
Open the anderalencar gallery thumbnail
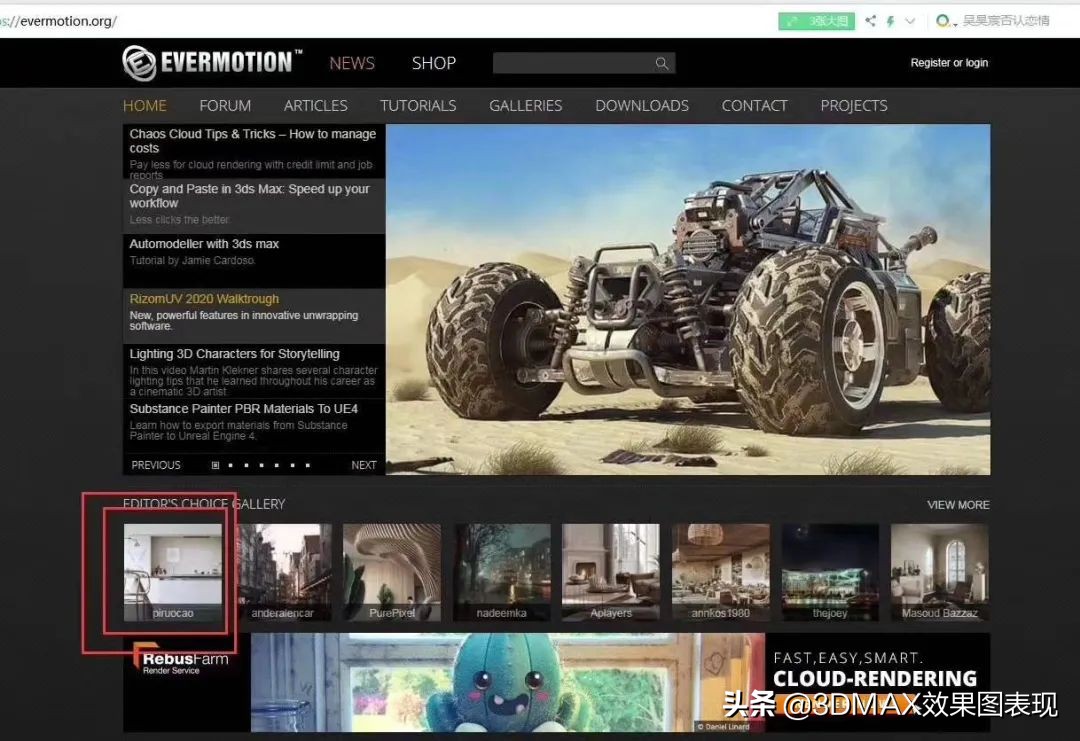point(283,572)
